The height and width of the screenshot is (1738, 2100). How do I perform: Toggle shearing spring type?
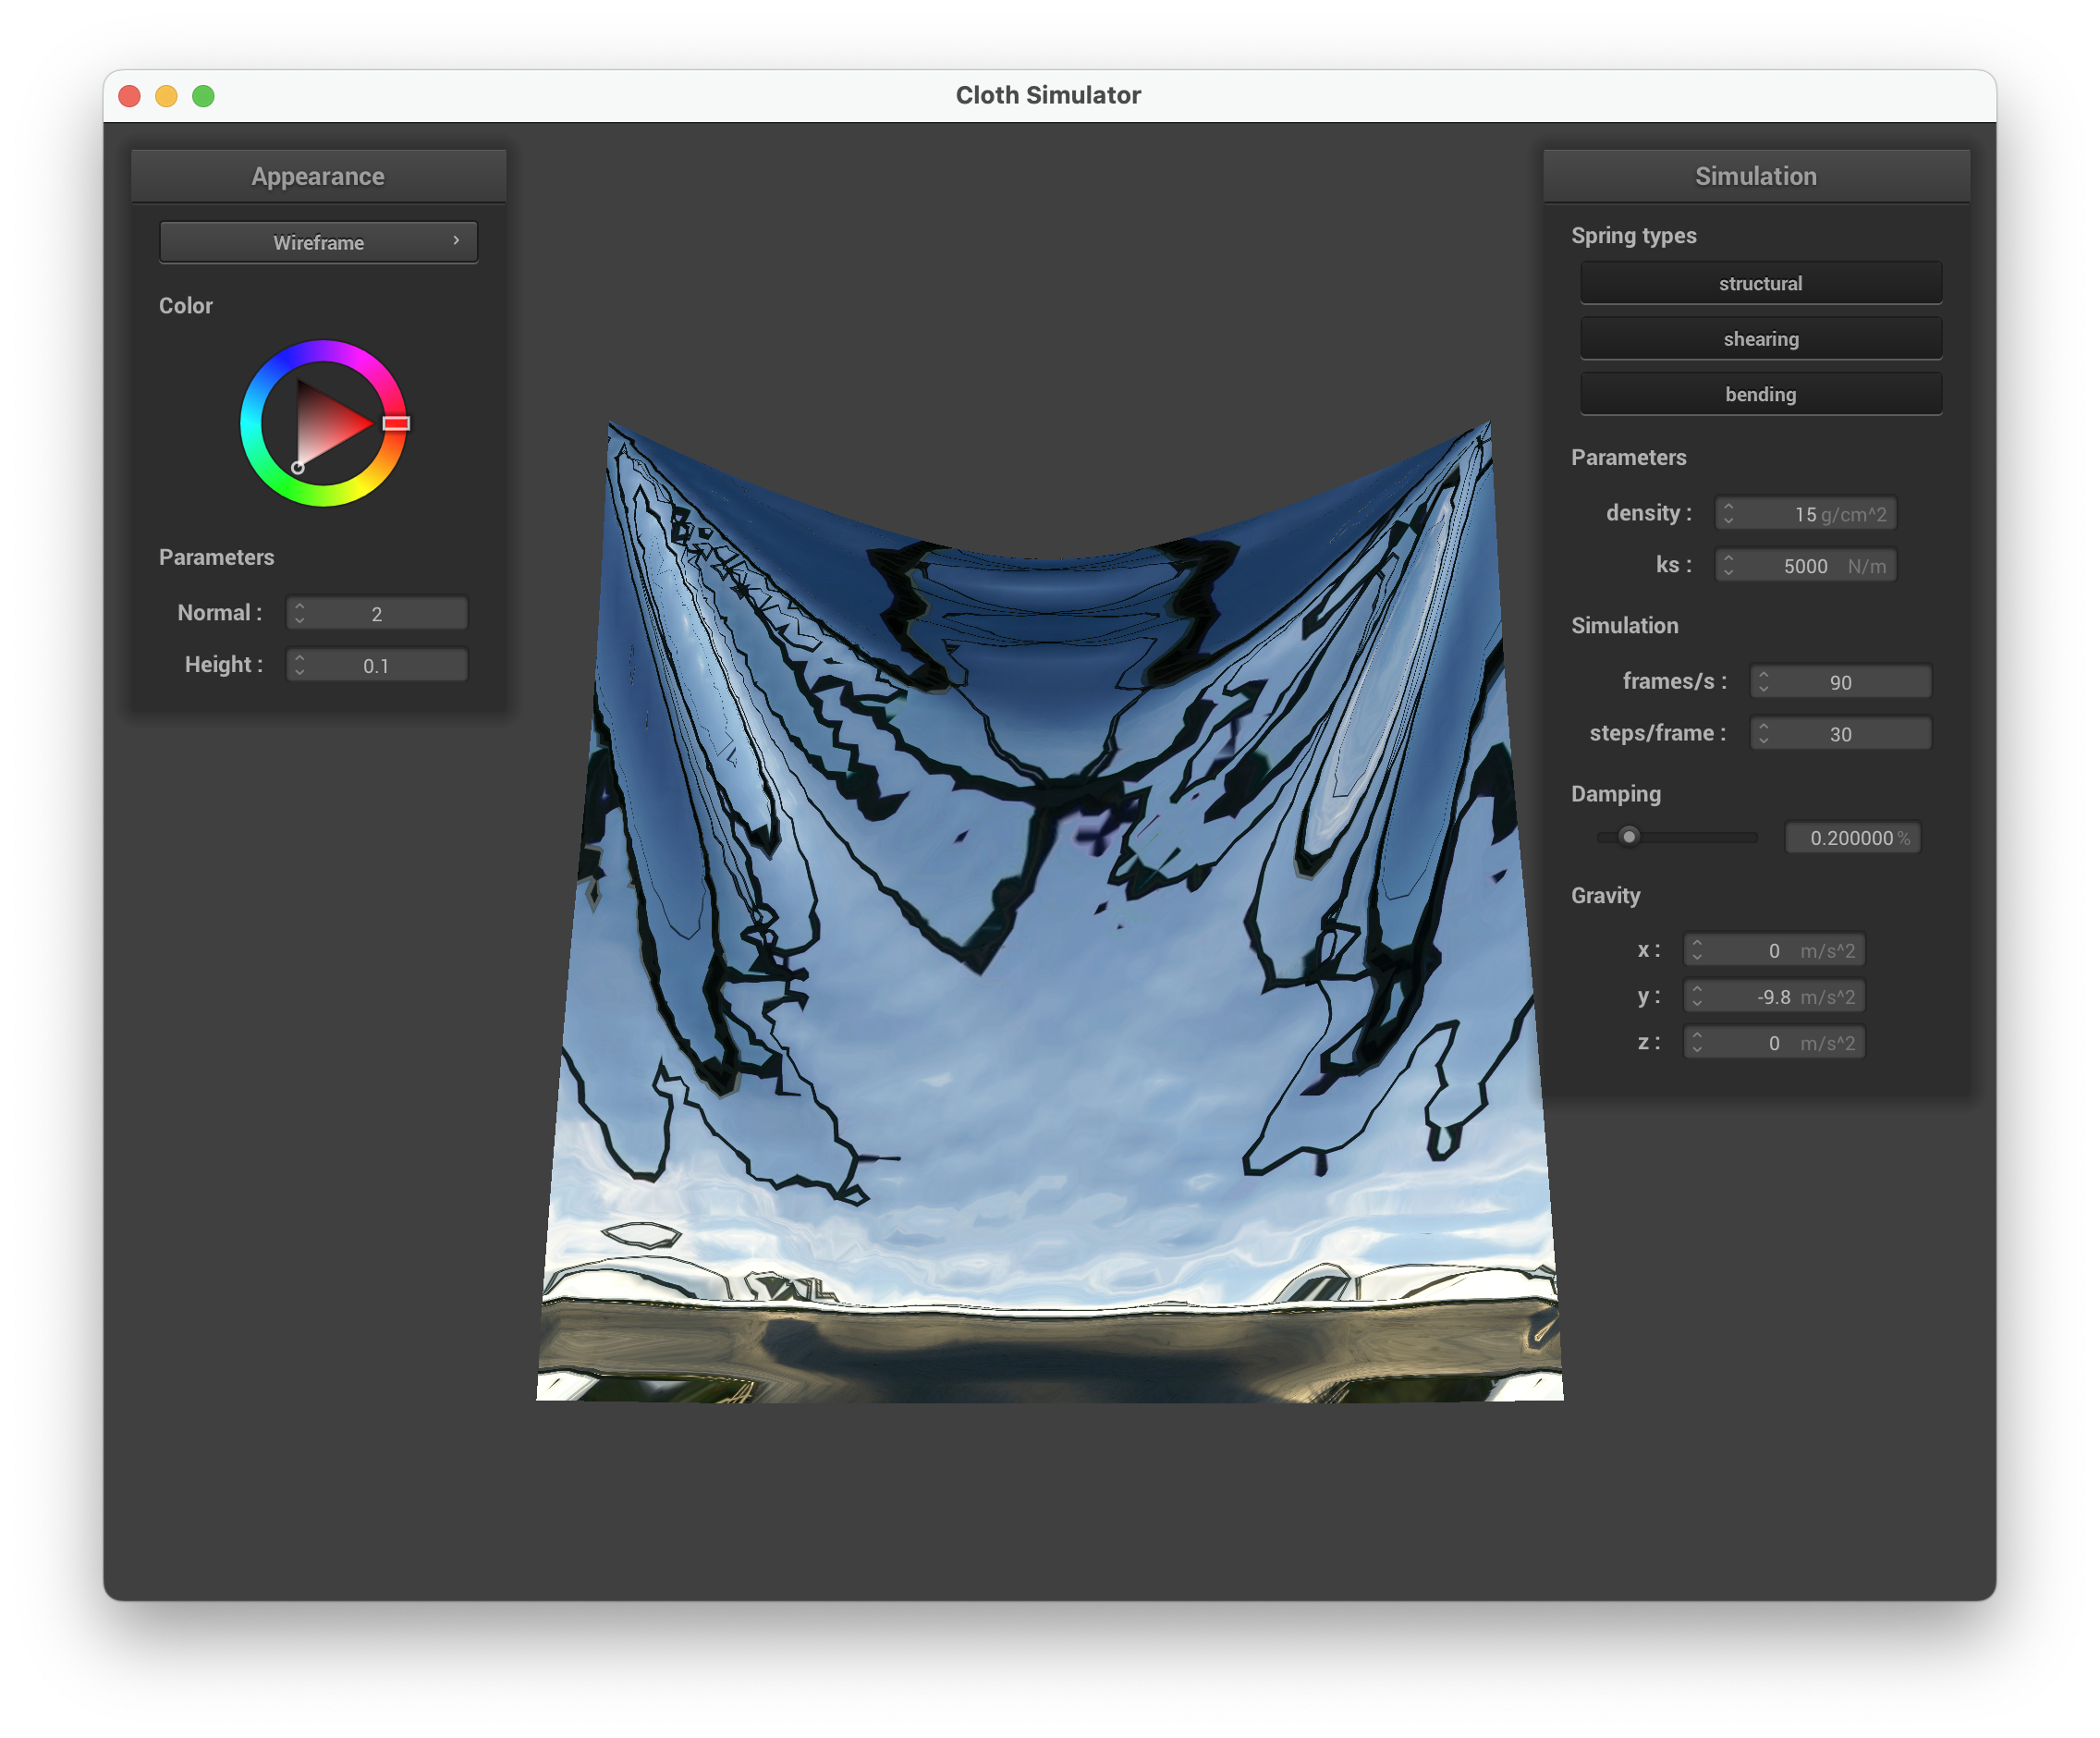[x=1760, y=339]
